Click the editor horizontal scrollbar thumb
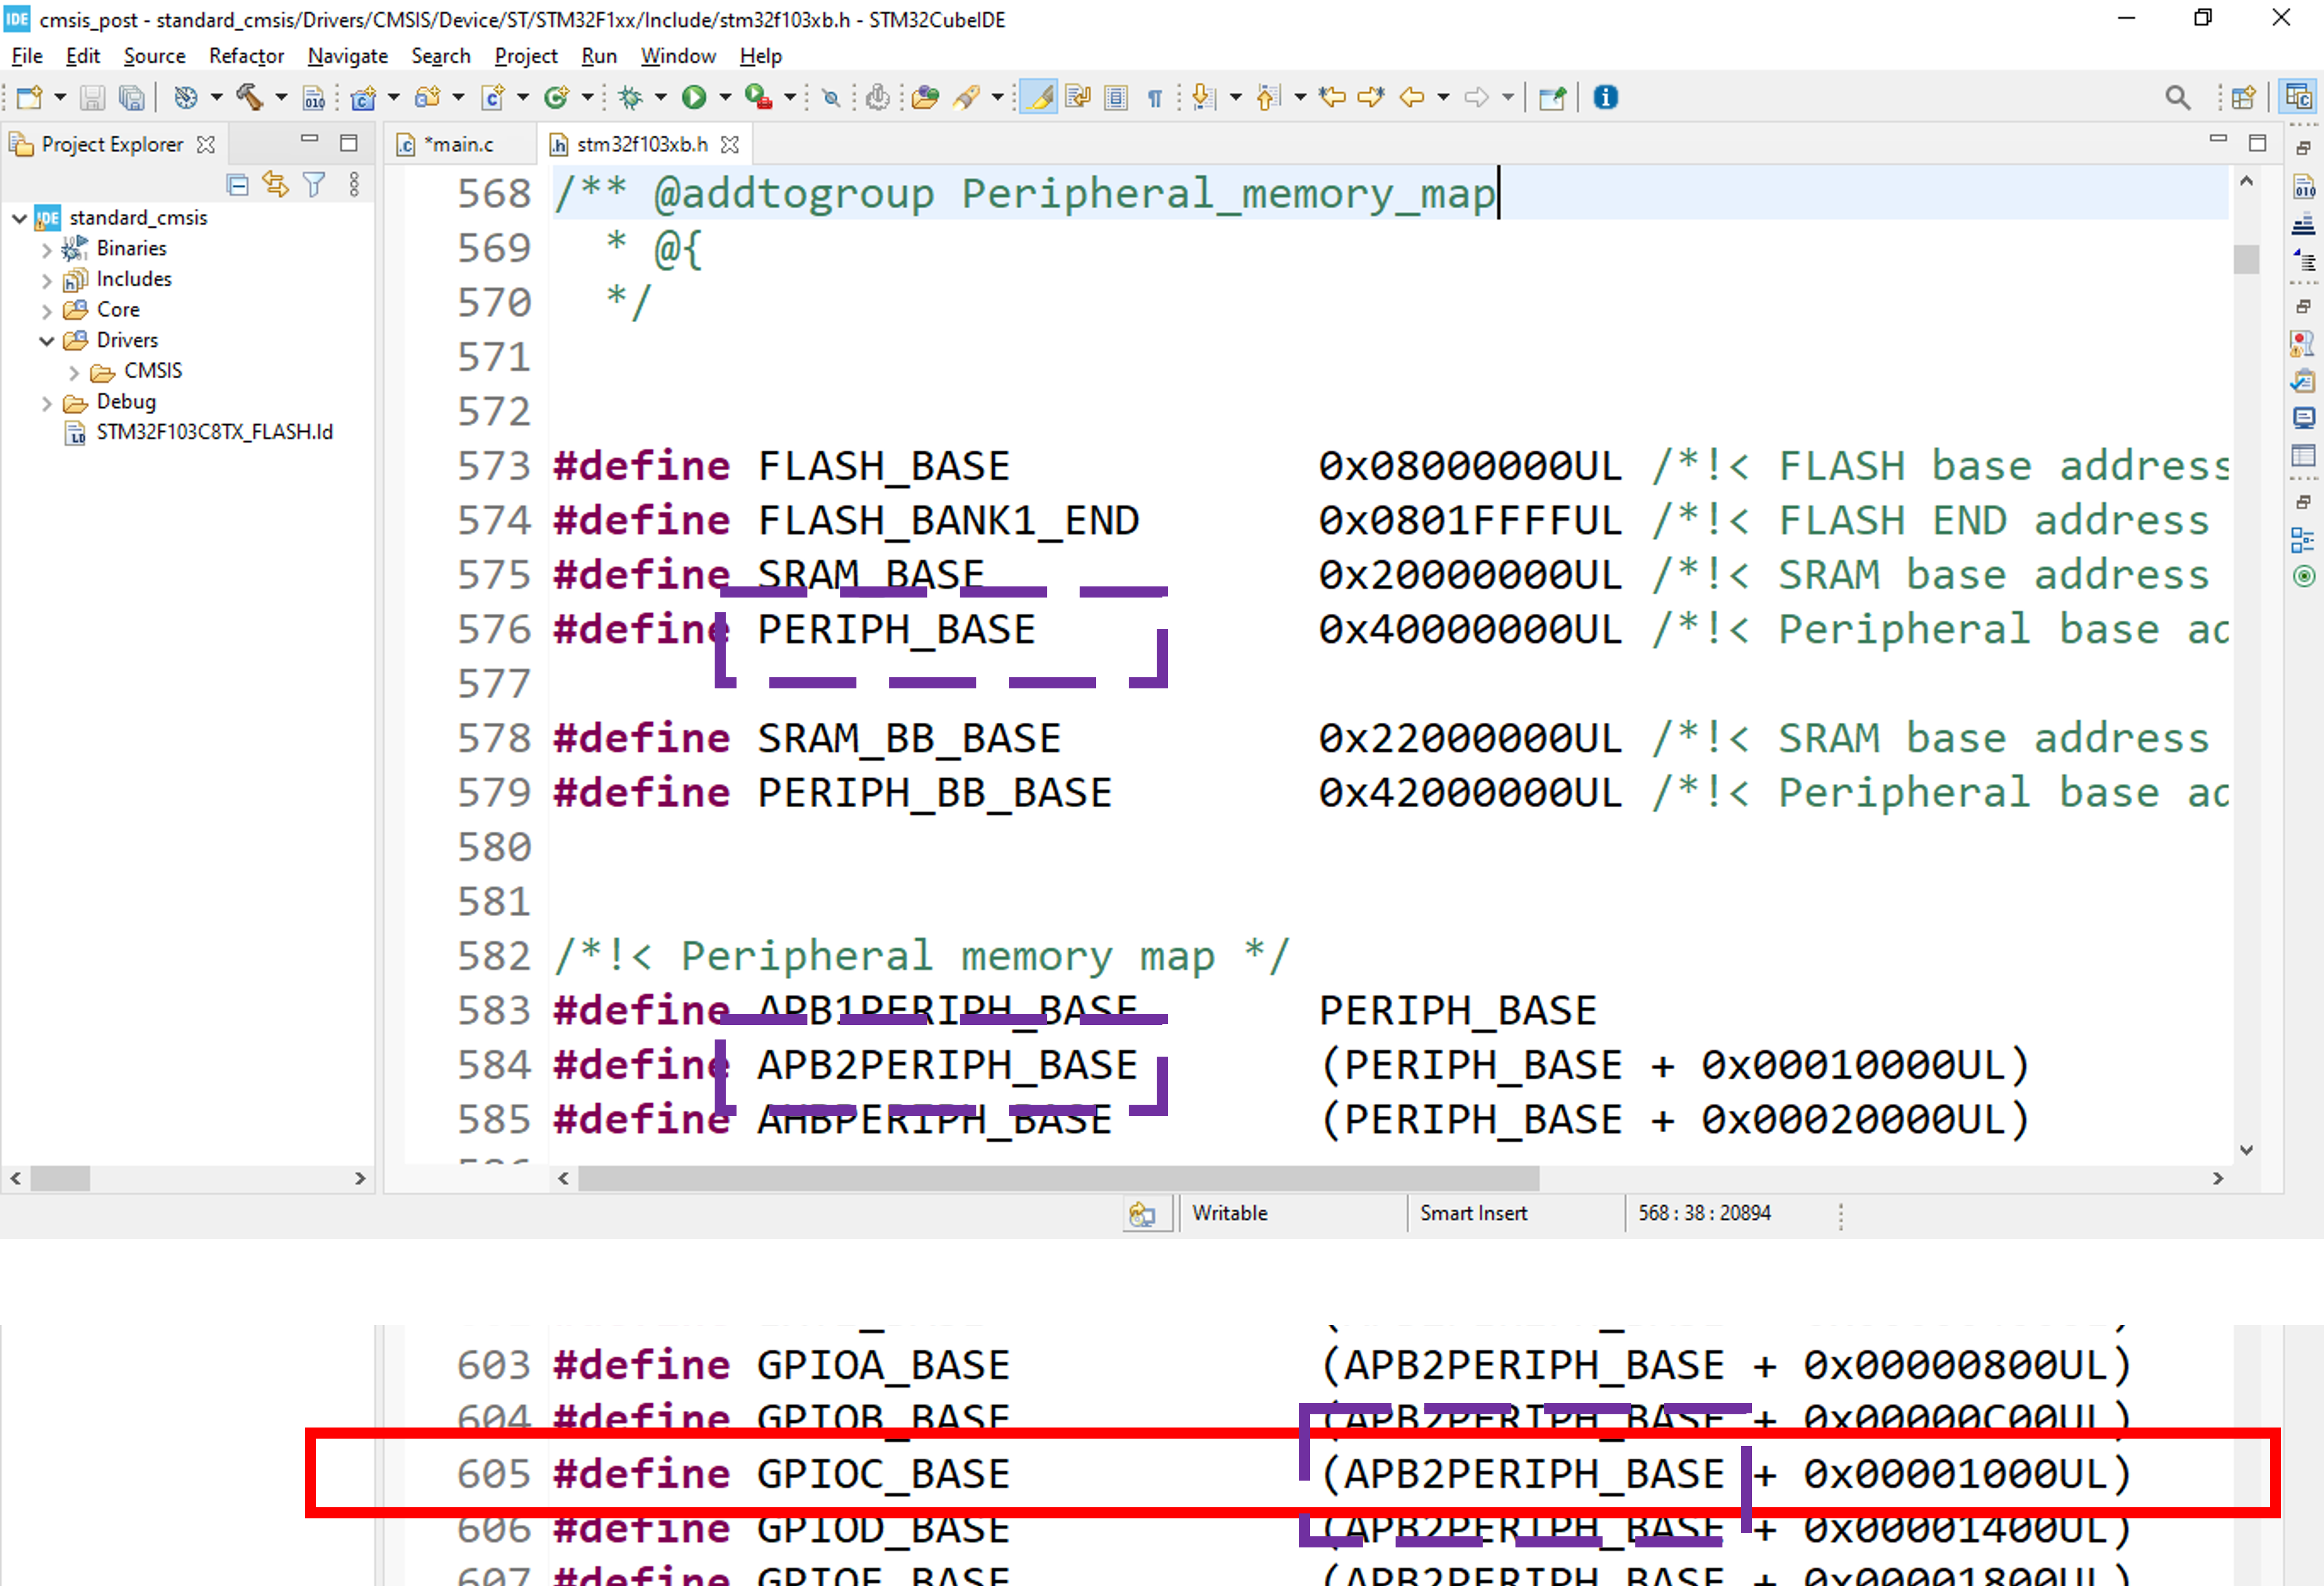The height and width of the screenshot is (1586, 2324). pyautogui.click(x=1058, y=1178)
